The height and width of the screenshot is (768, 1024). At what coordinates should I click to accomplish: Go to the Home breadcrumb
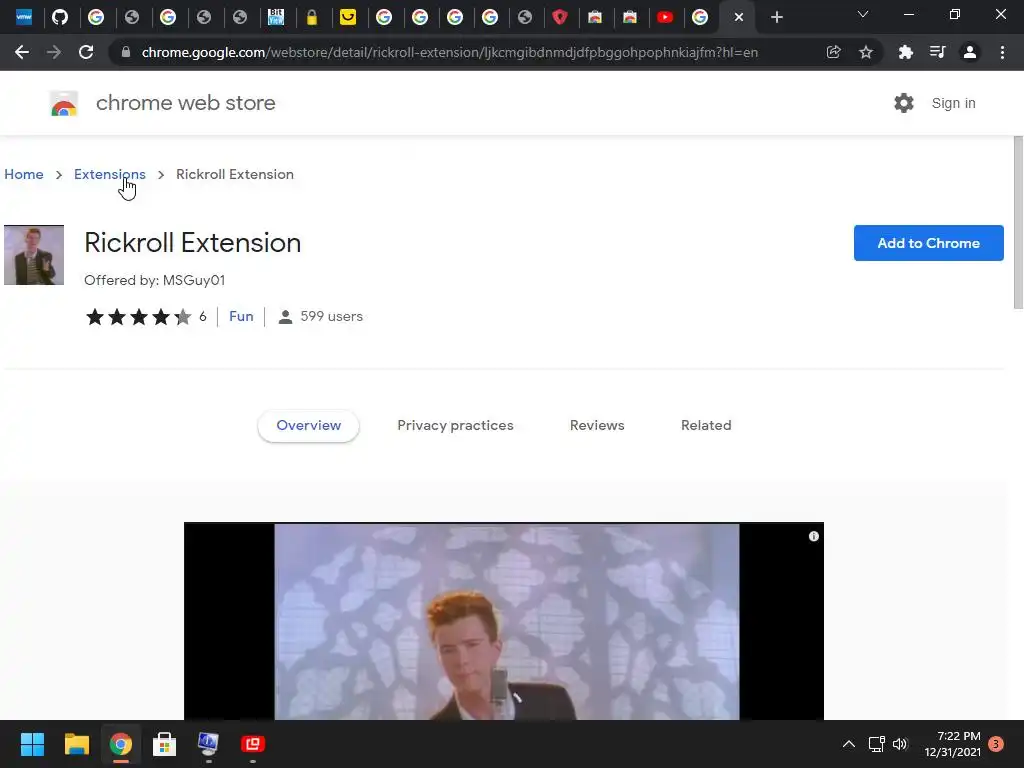tap(24, 174)
